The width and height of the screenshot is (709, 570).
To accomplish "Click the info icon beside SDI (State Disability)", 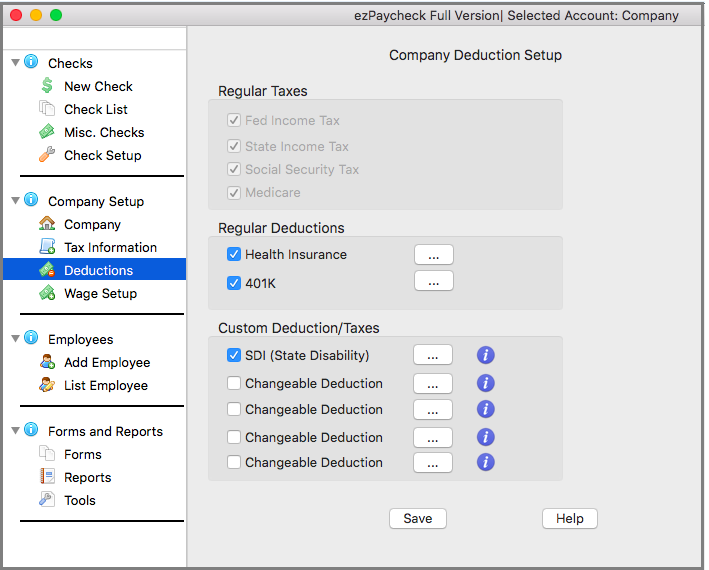I will click(486, 355).
